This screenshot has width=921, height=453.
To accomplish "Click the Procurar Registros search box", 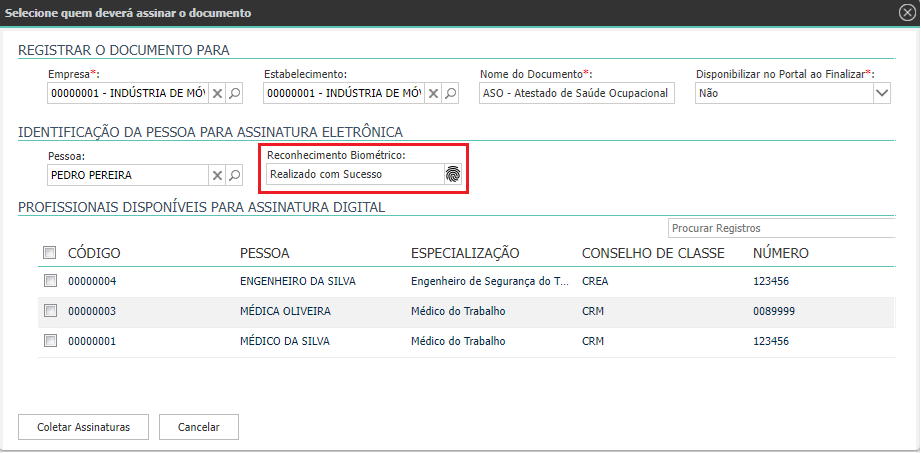I will tap(781, 228).
